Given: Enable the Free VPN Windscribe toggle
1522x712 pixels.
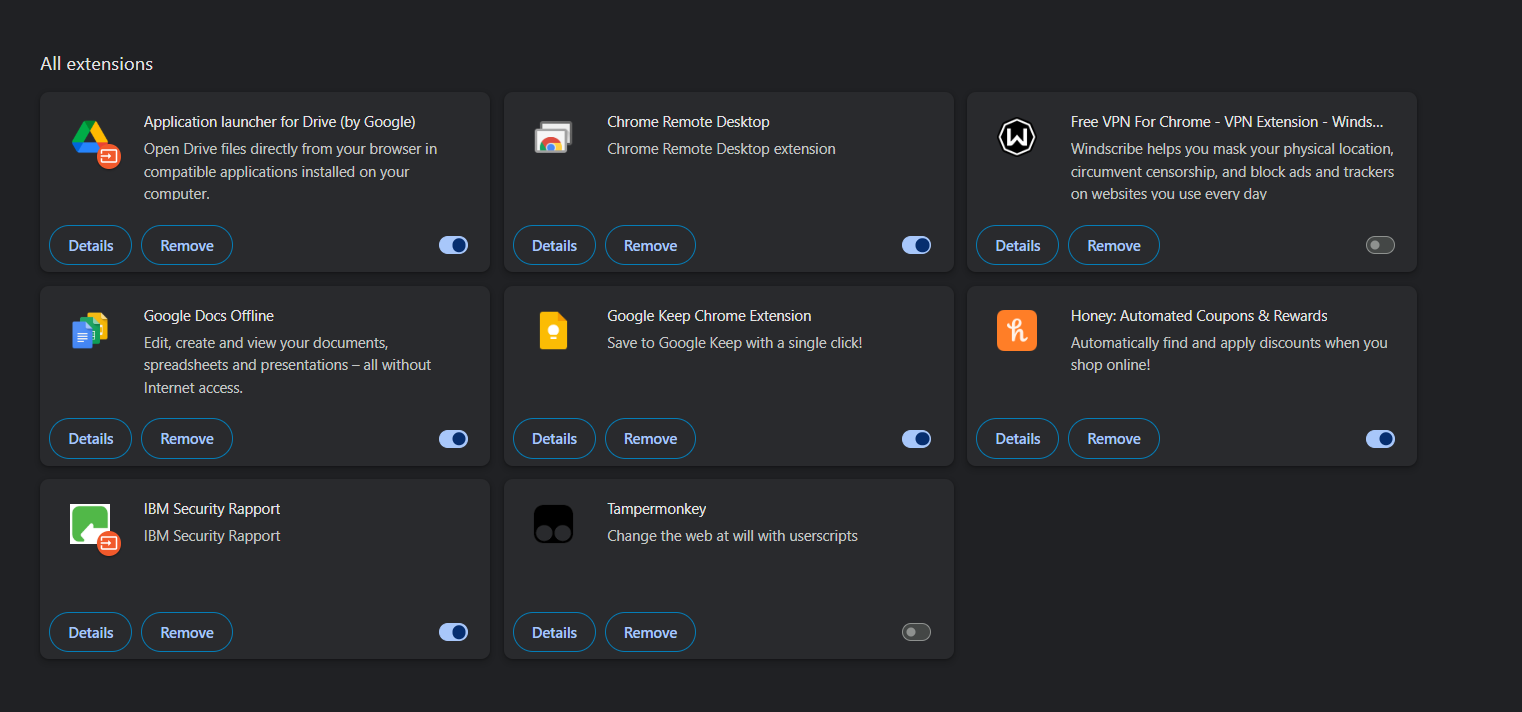Looking at the screenshot, I should [x=1380, y=245].
